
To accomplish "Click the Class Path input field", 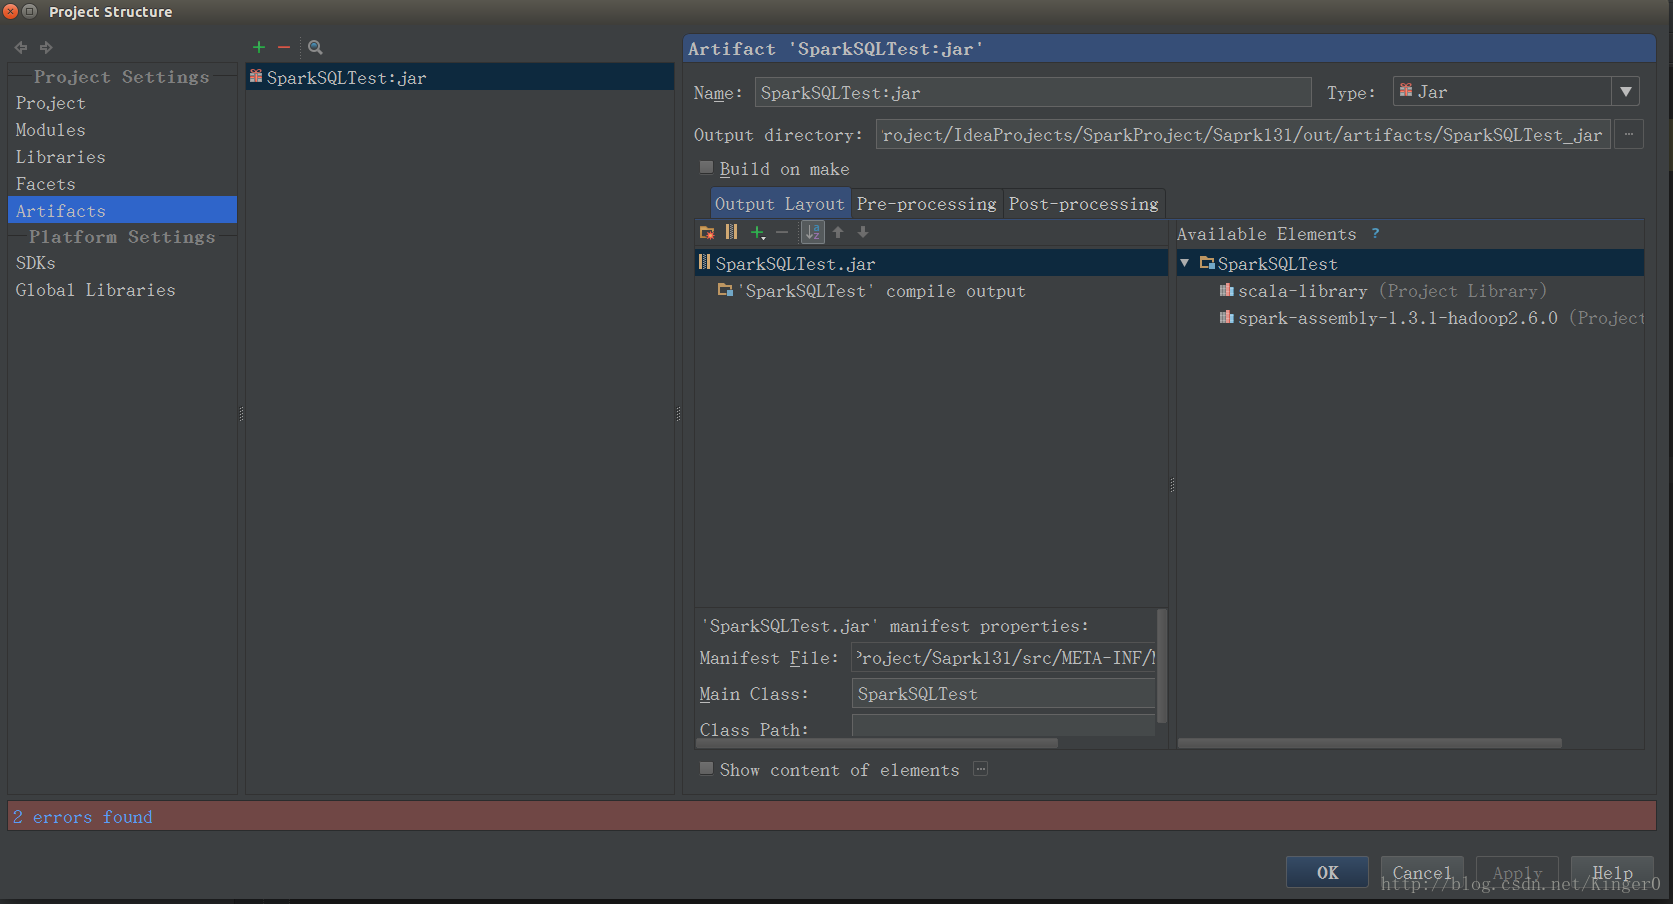I will click(x=1003, y=726).
